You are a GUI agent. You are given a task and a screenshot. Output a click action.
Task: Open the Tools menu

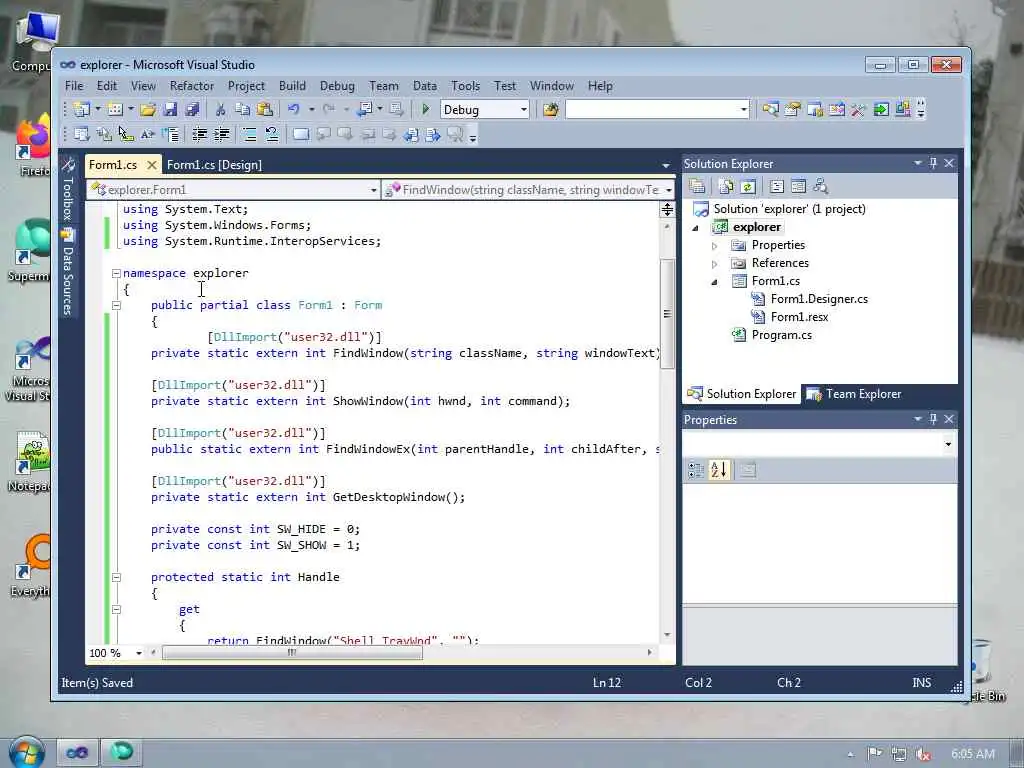click(465, 86)
